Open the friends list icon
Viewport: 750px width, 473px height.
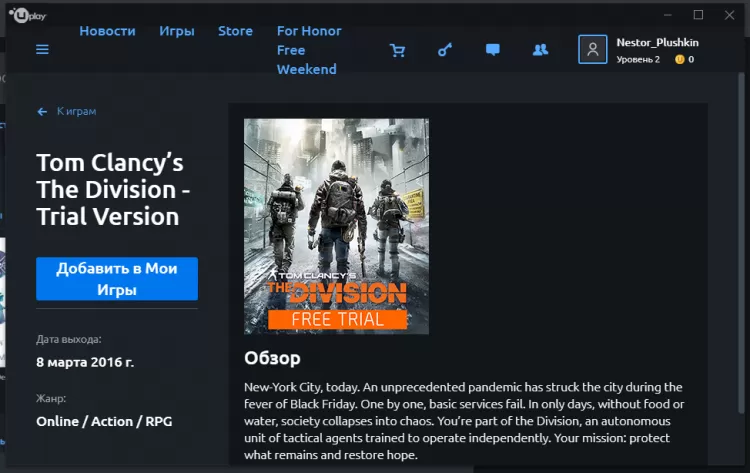pos(540,50)
